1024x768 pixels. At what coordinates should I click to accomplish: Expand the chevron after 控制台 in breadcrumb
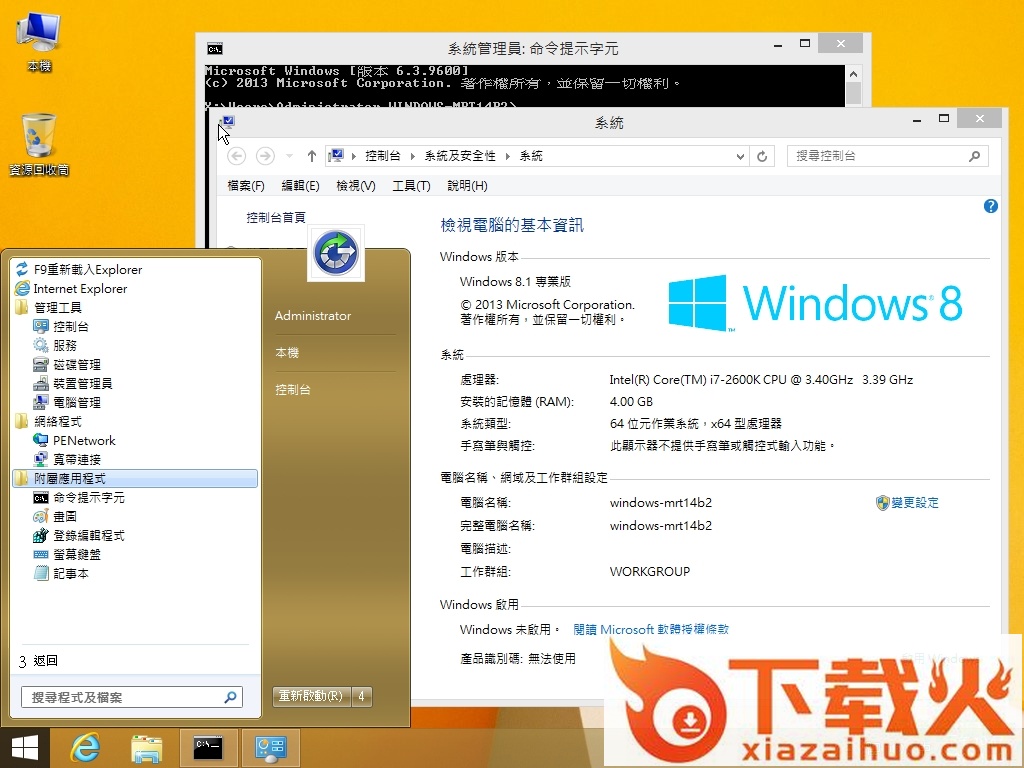(x=413, y=156)
